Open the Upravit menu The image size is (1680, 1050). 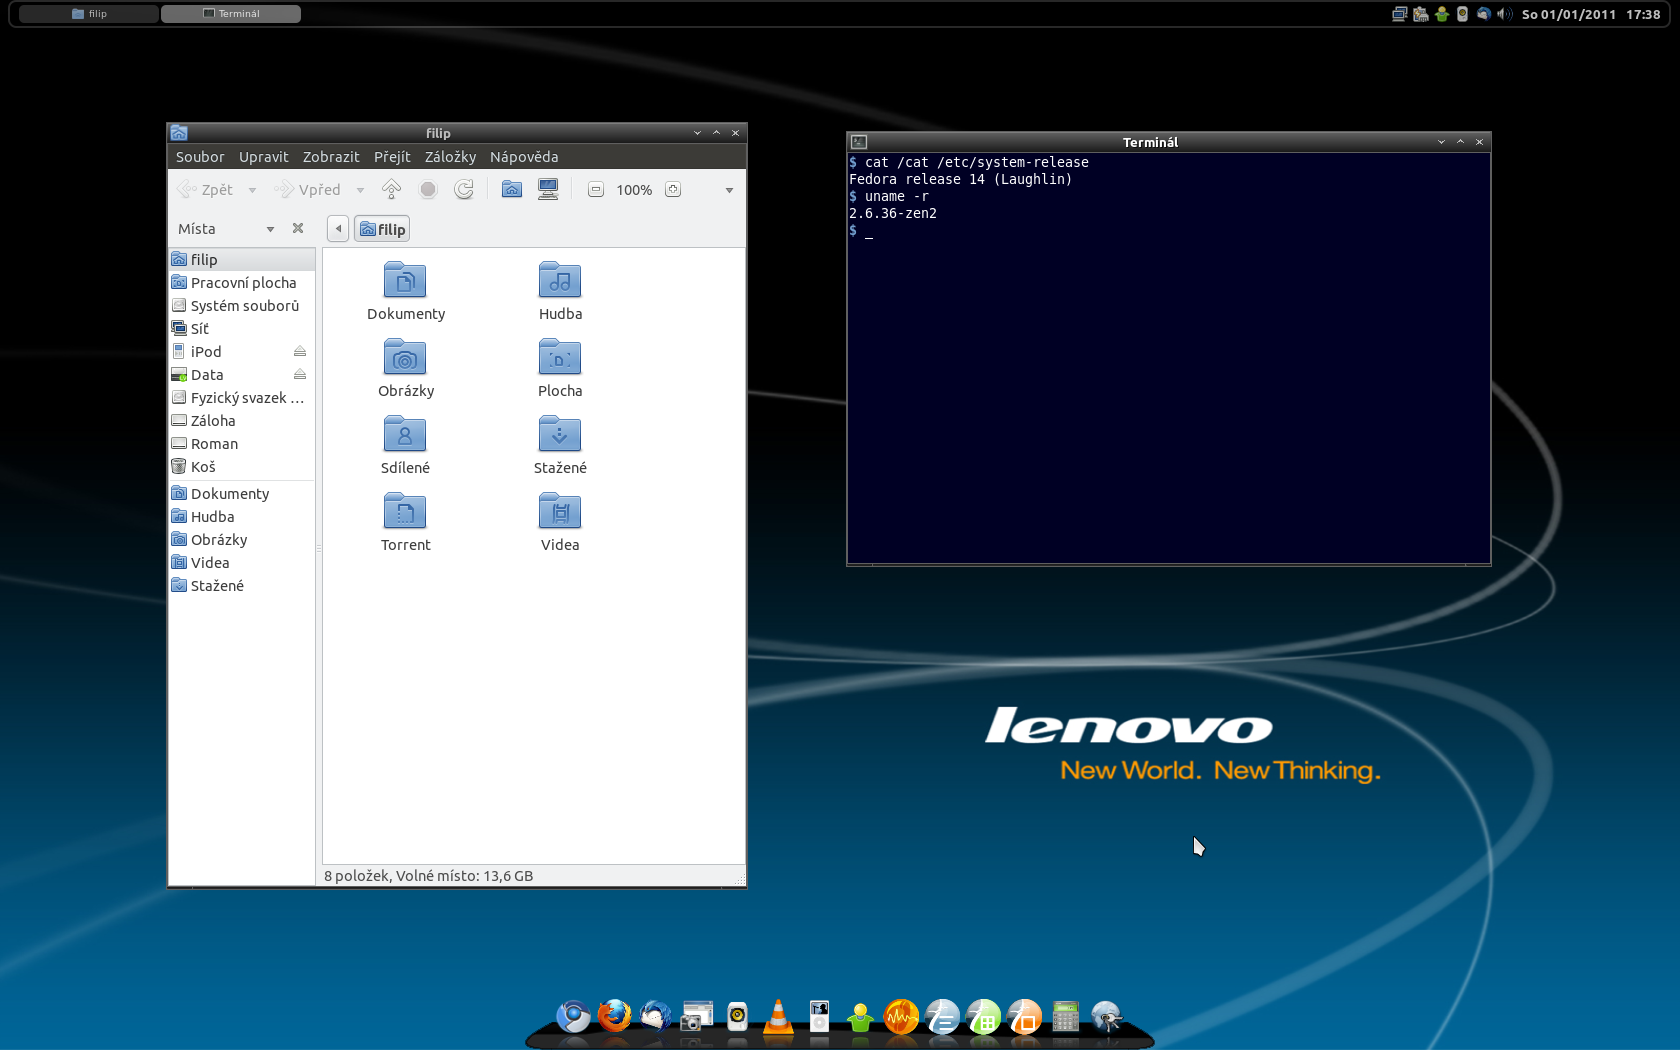pyautogui.click(x=263, y=157)
